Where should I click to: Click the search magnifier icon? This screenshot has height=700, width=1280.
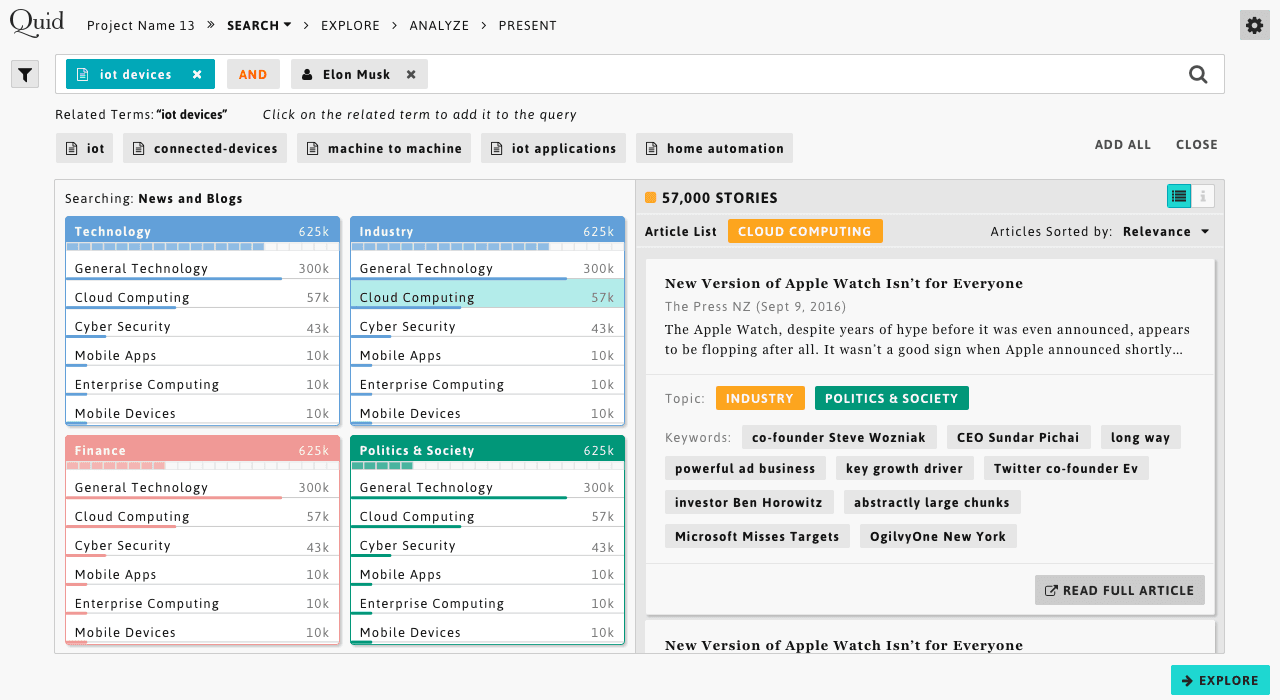[x=1198, y=74]
